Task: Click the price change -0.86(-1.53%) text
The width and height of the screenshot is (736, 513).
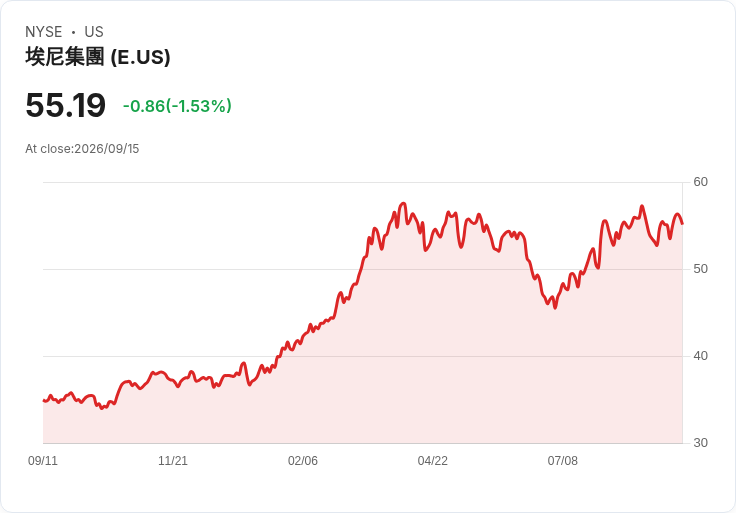Action: 177,106
